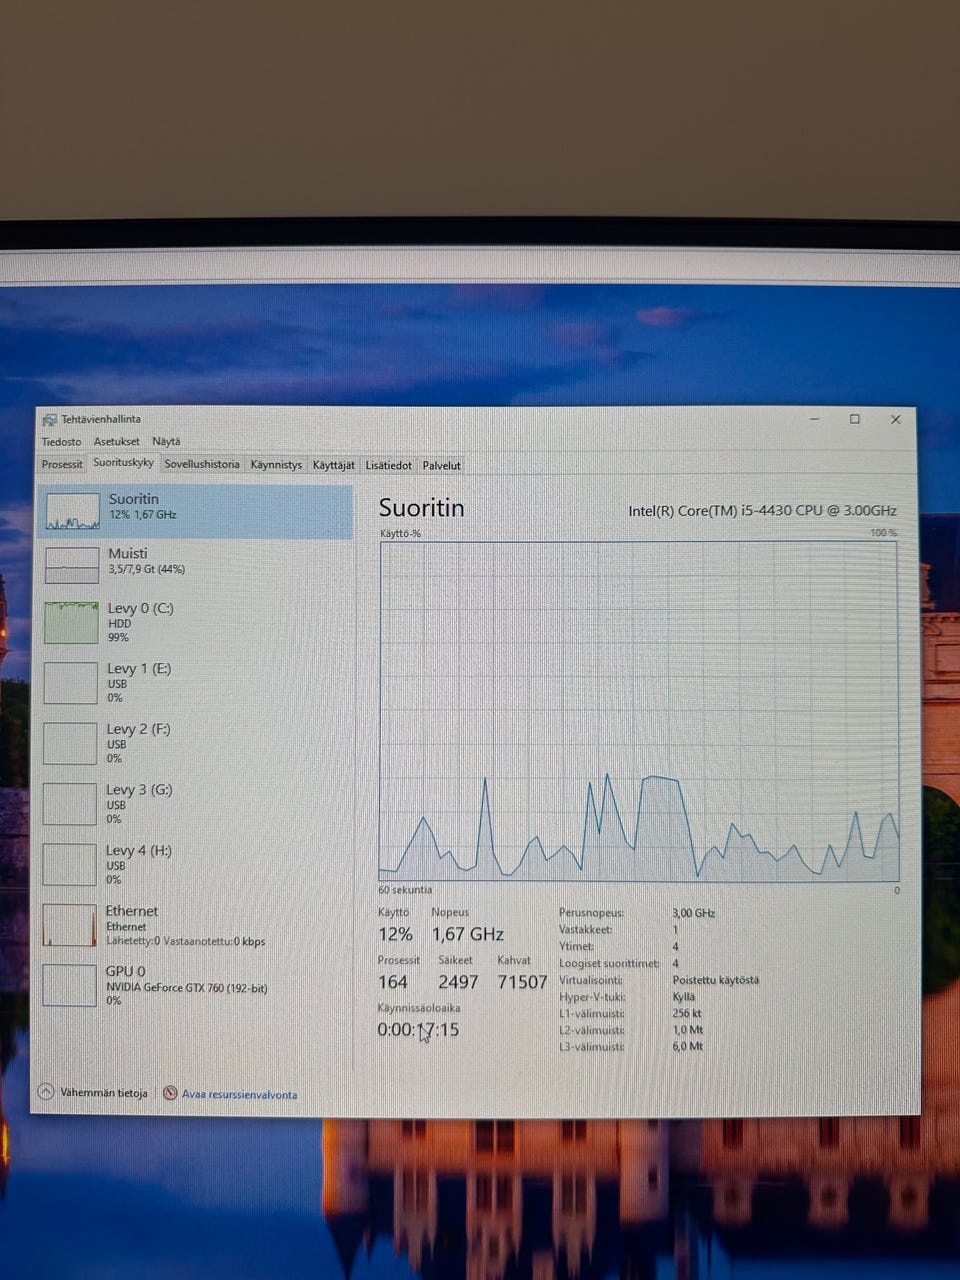This screenshot has width=960, height=1280.
Task: Click the 60 sekuntia graph label
Action: tap(405, 890)
